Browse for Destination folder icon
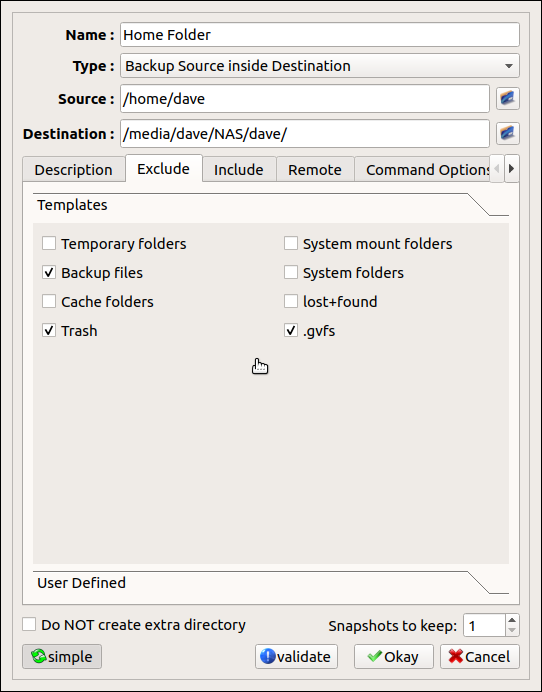Image resolution: width=542 pixels, height=692 pixels. click(508, 133)
